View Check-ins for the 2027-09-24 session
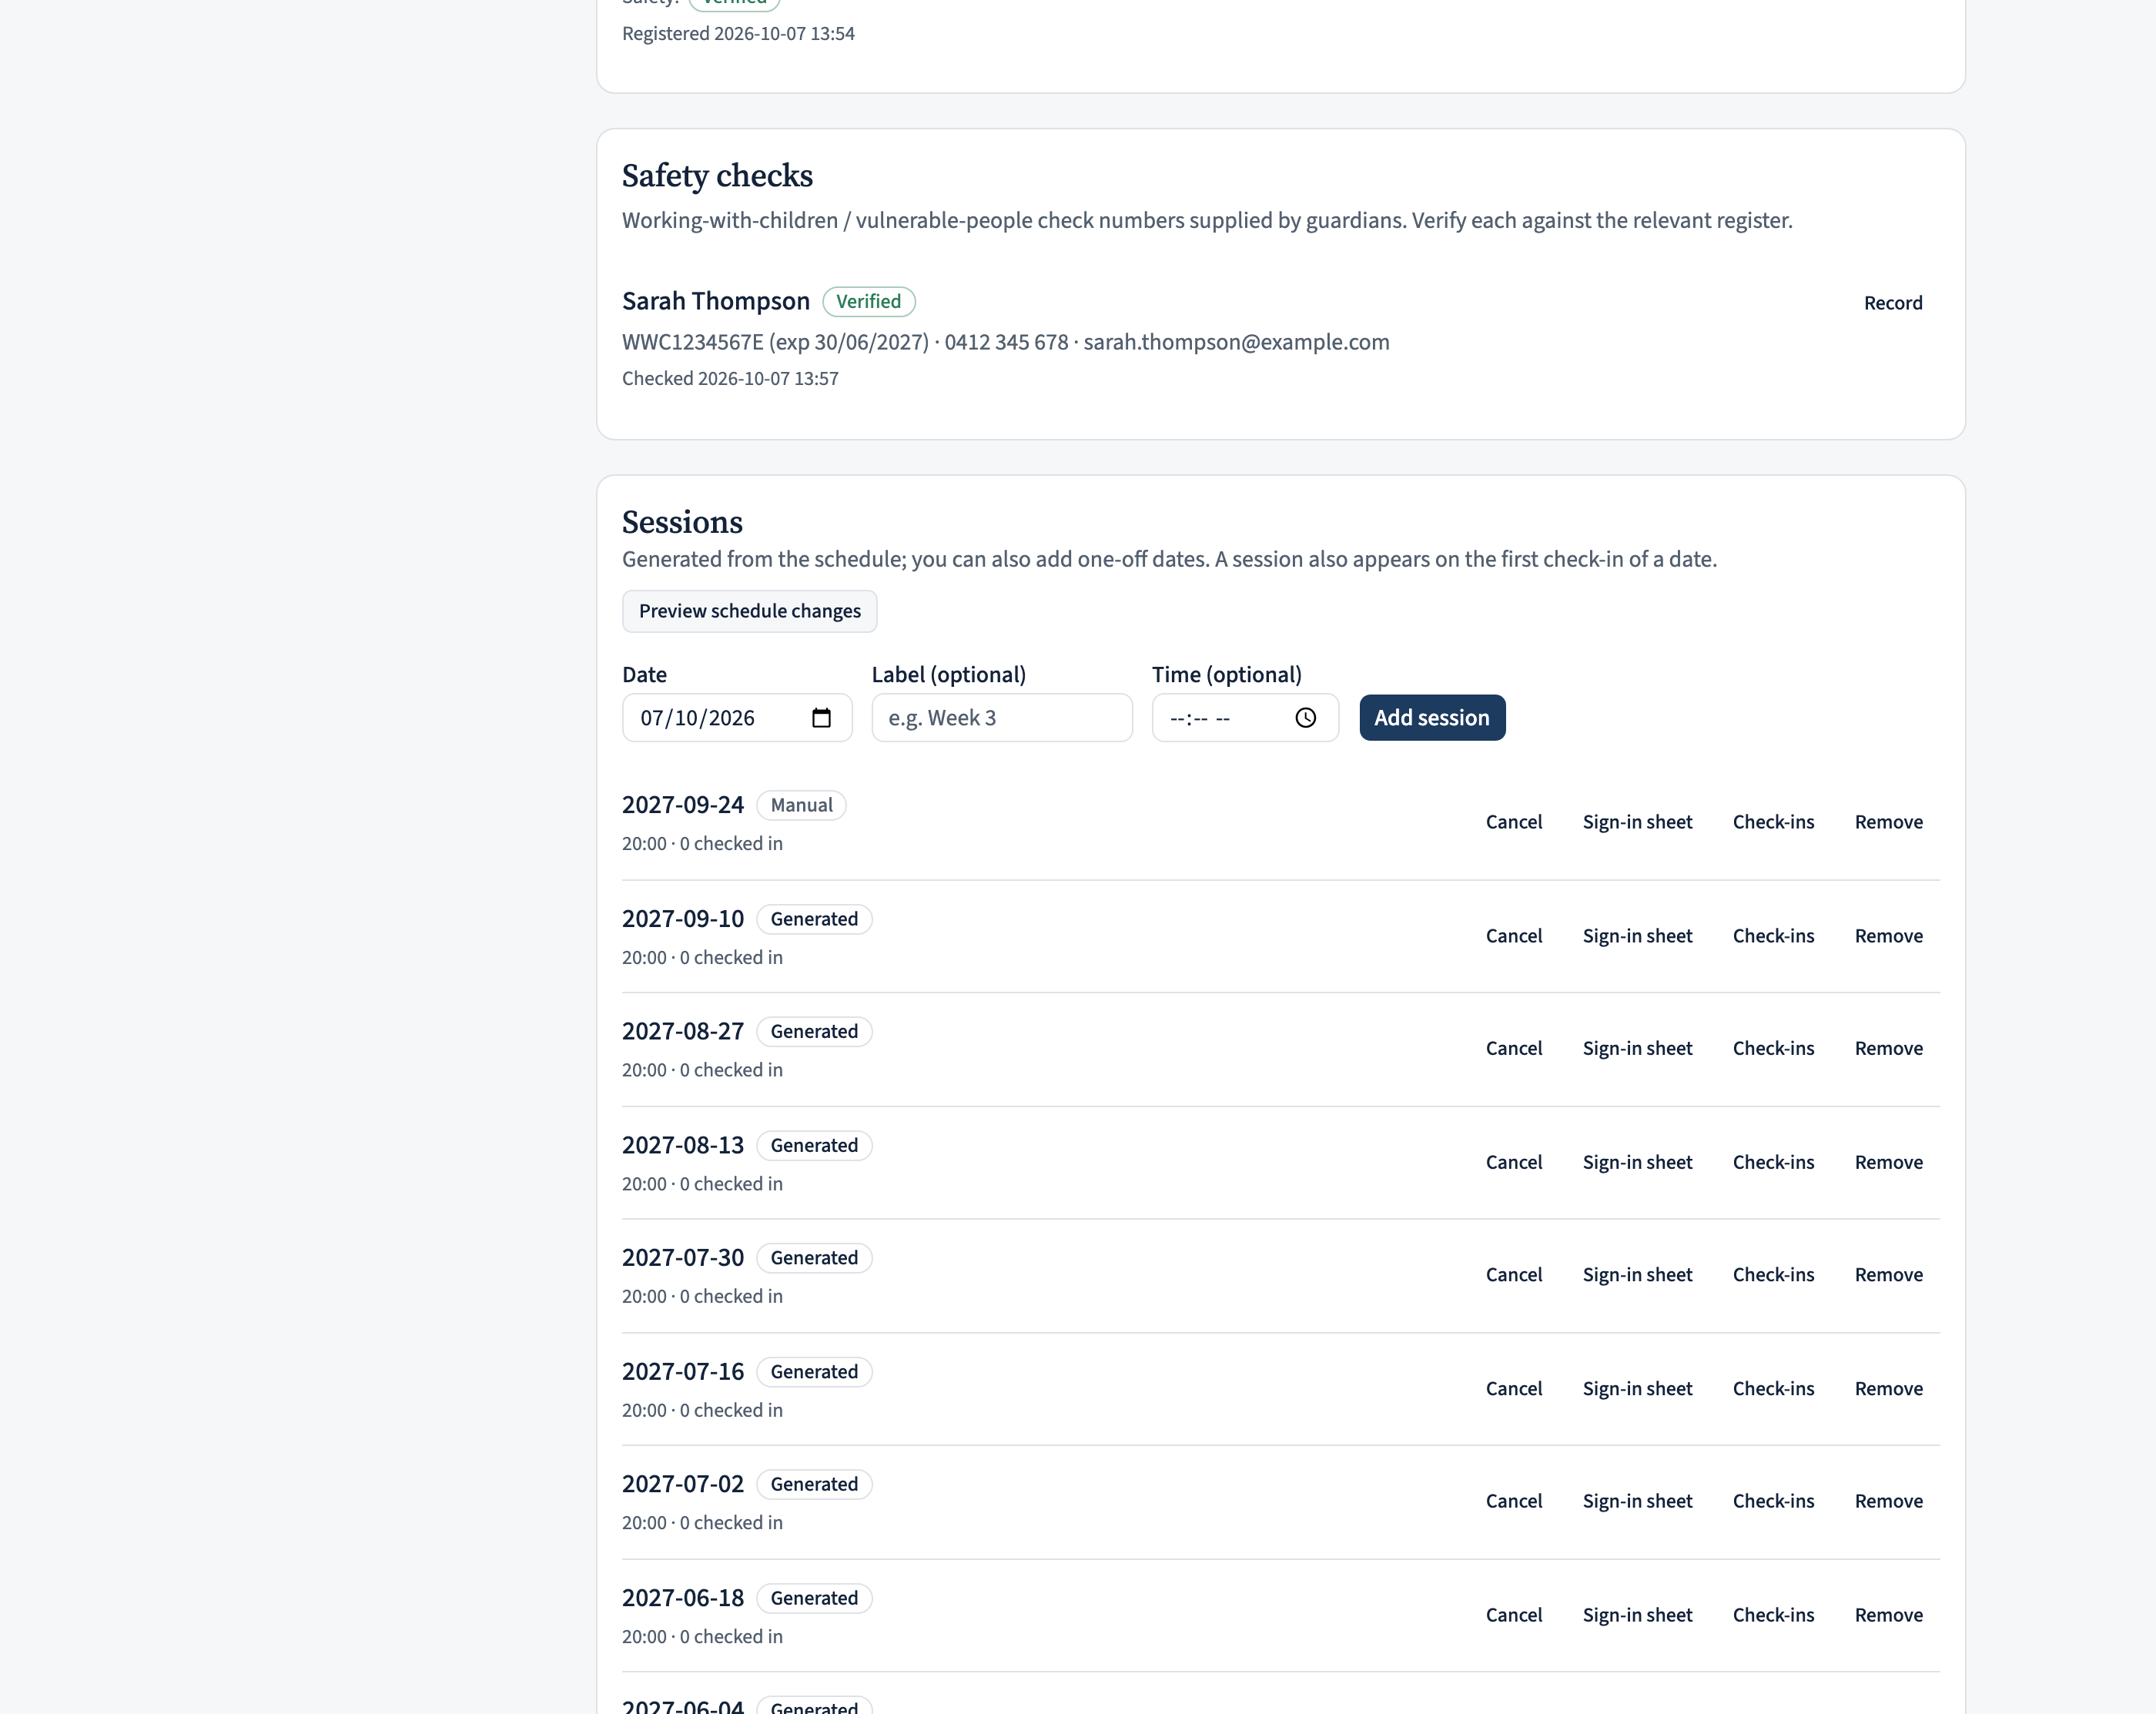Screen dimensions: 2156x1714 point(1773,822)
